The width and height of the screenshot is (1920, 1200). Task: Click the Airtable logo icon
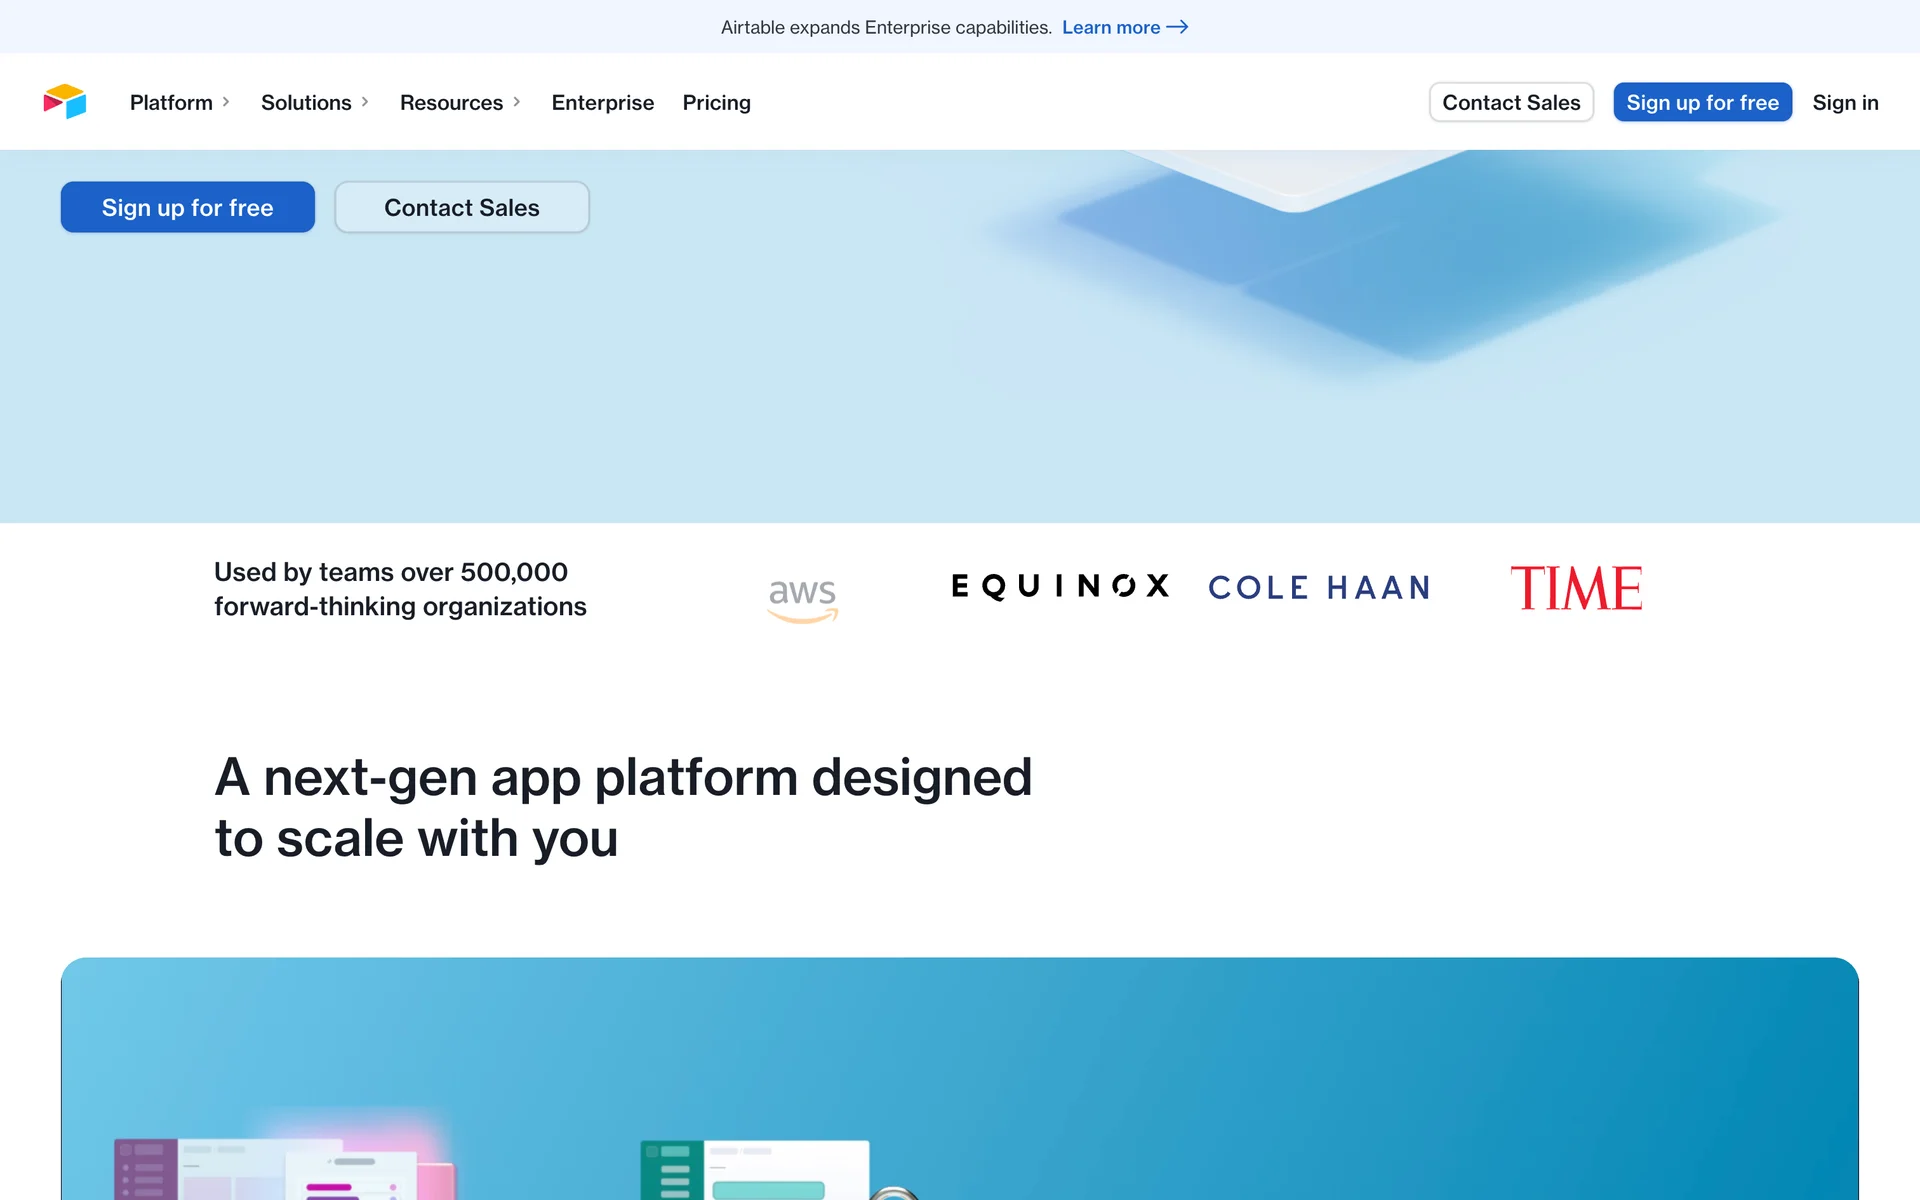[x=65, y=102]
